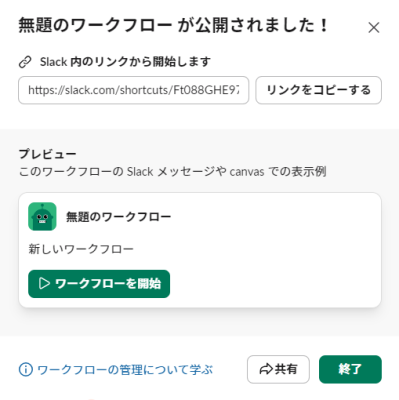Click the preview subtitle mentioning canvas
This screenshot has height=400, width=399.
click(172, 172)
